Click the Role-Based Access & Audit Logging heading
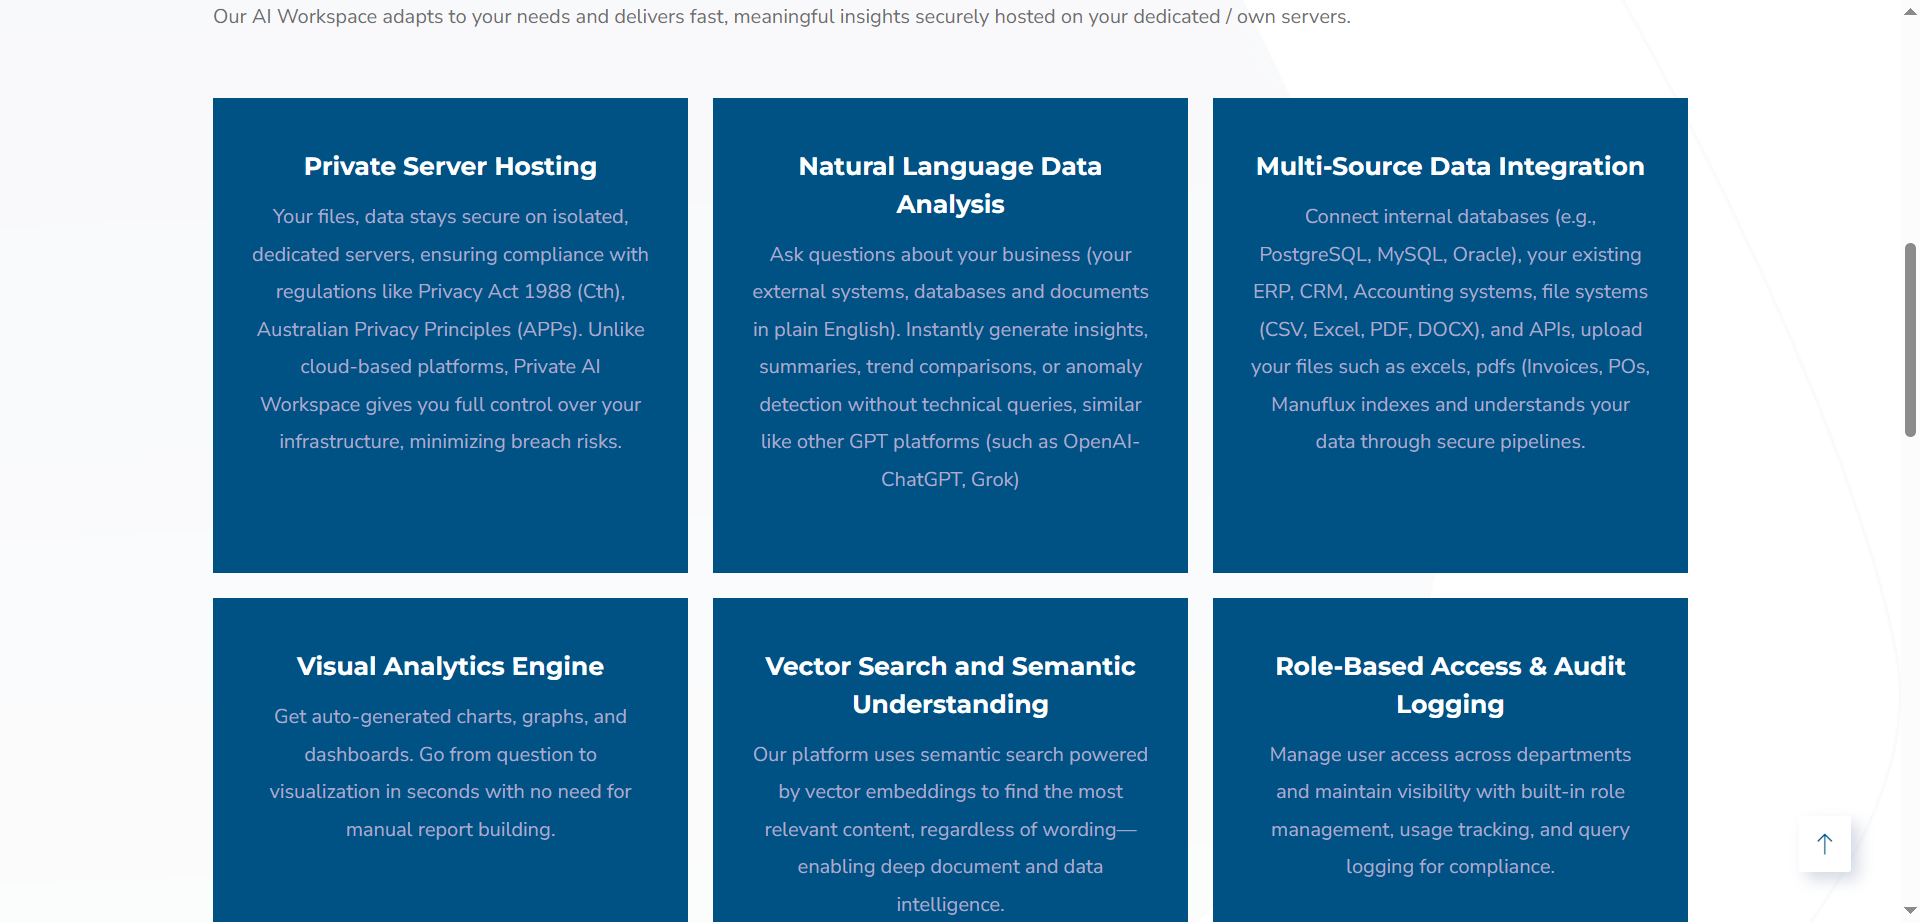 (1450, 685)
